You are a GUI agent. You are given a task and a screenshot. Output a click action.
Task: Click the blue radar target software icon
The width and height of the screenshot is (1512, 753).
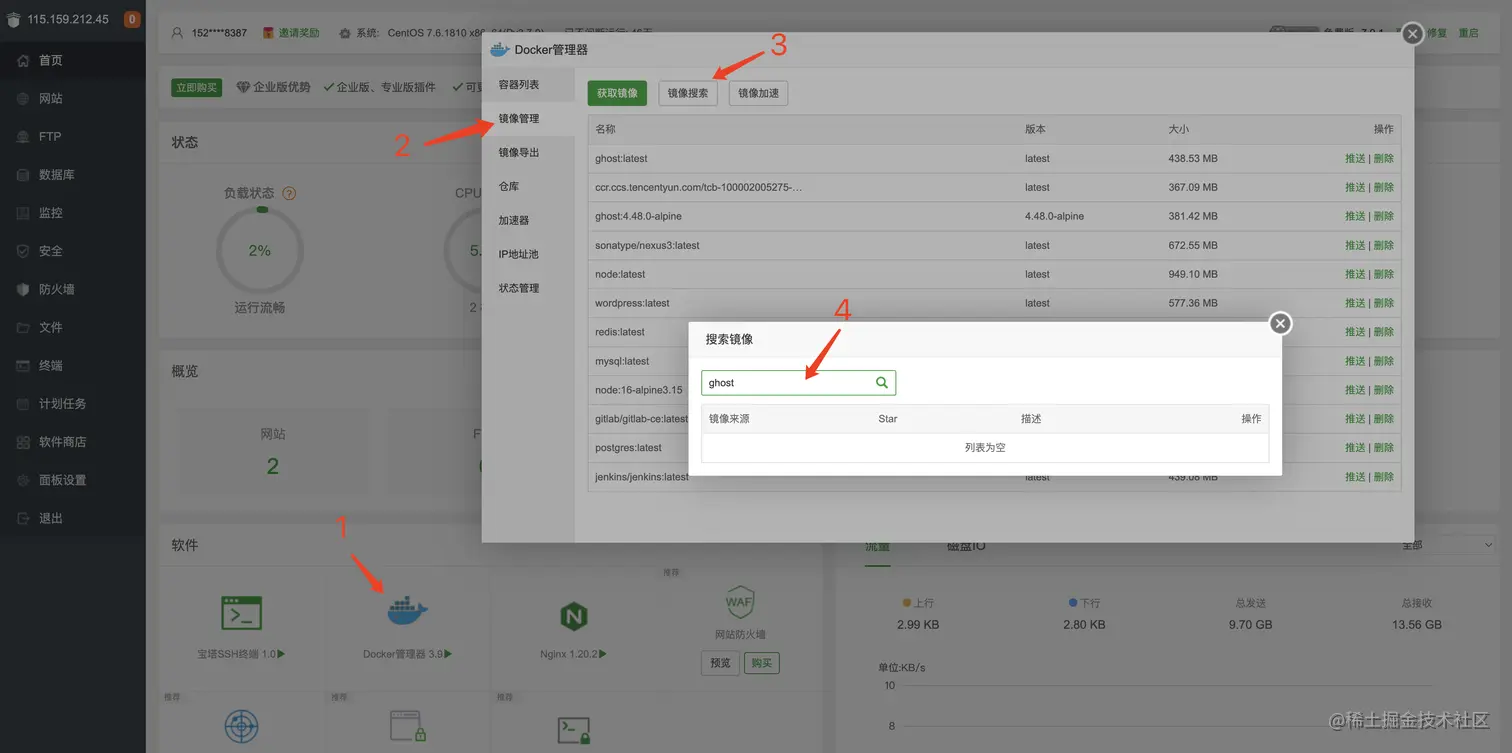241,727
